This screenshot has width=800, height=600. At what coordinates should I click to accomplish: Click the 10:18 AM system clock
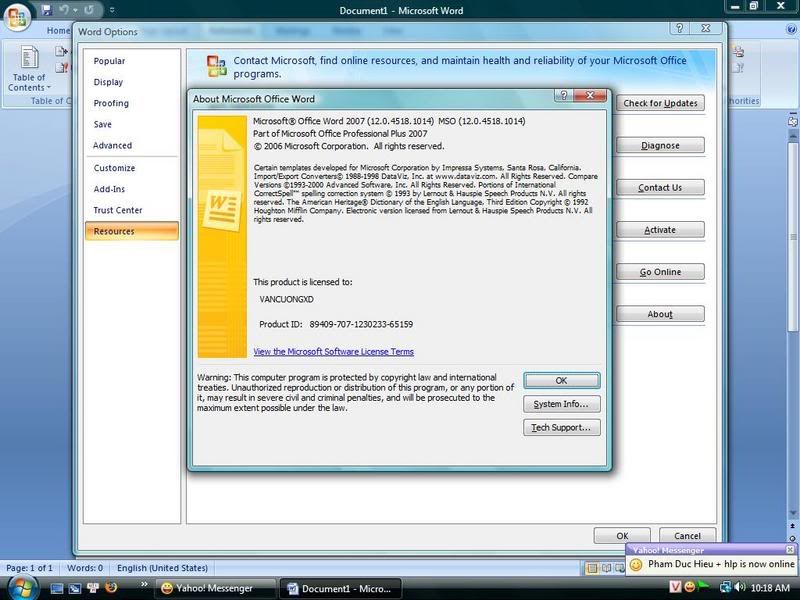pyautogui.click(x=770, y=588)
